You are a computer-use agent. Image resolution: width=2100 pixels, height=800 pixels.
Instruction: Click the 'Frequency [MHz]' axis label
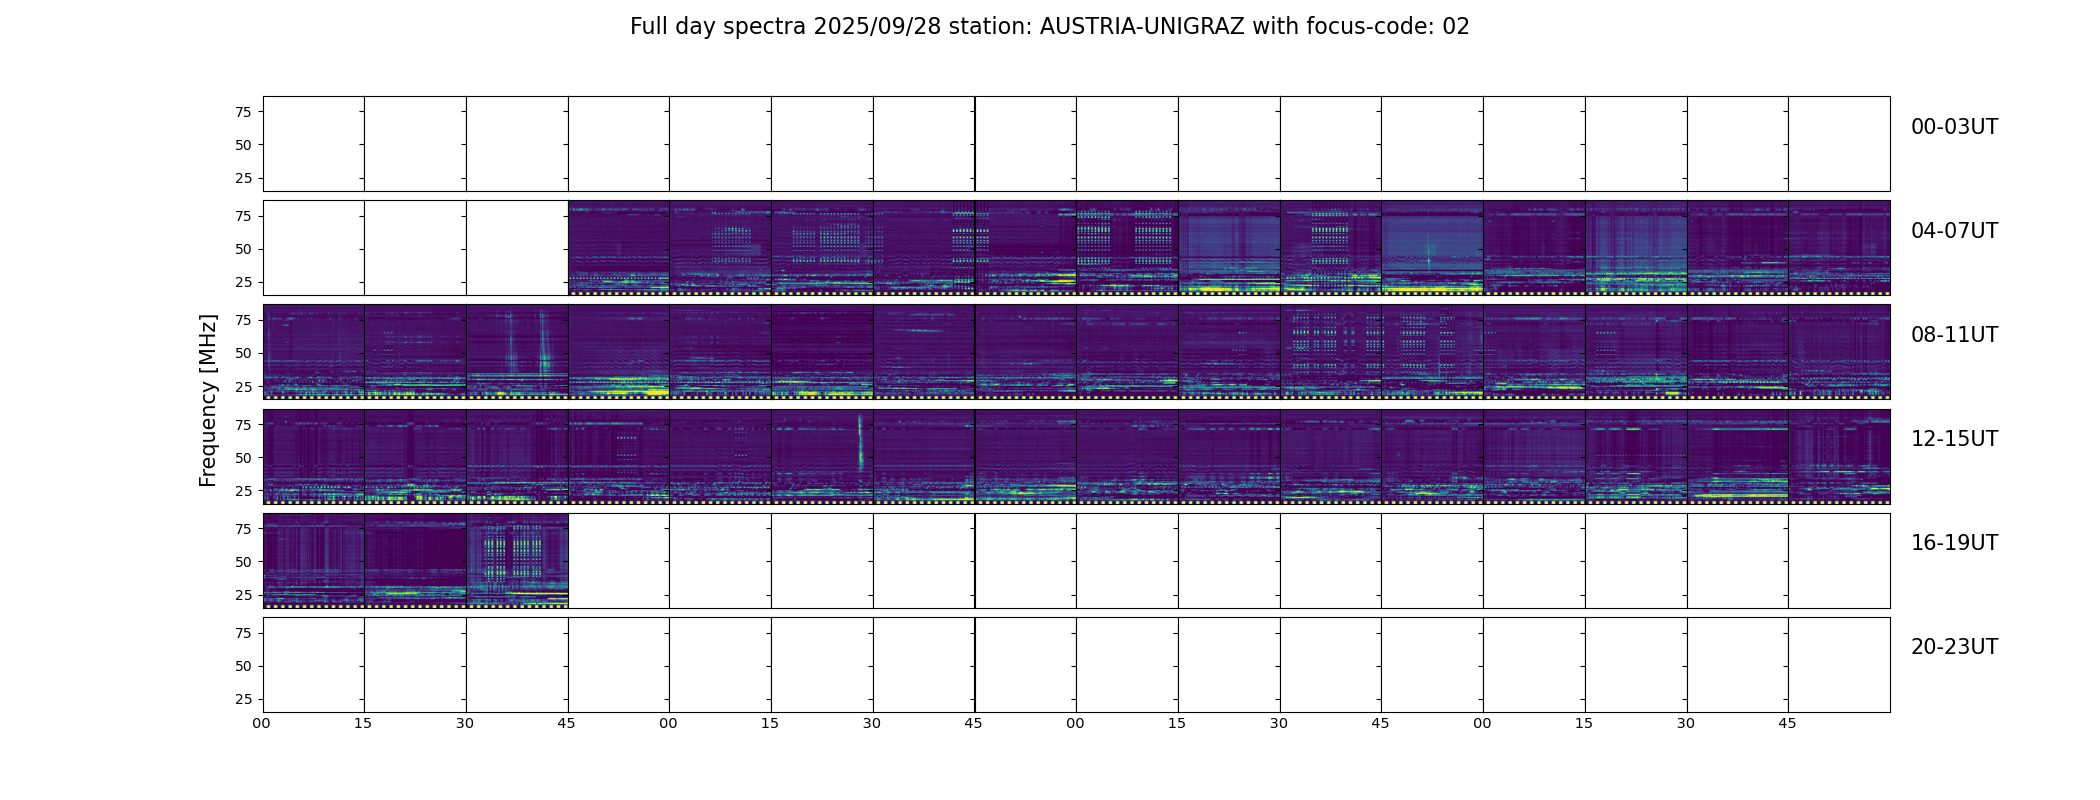pos(208,401)
